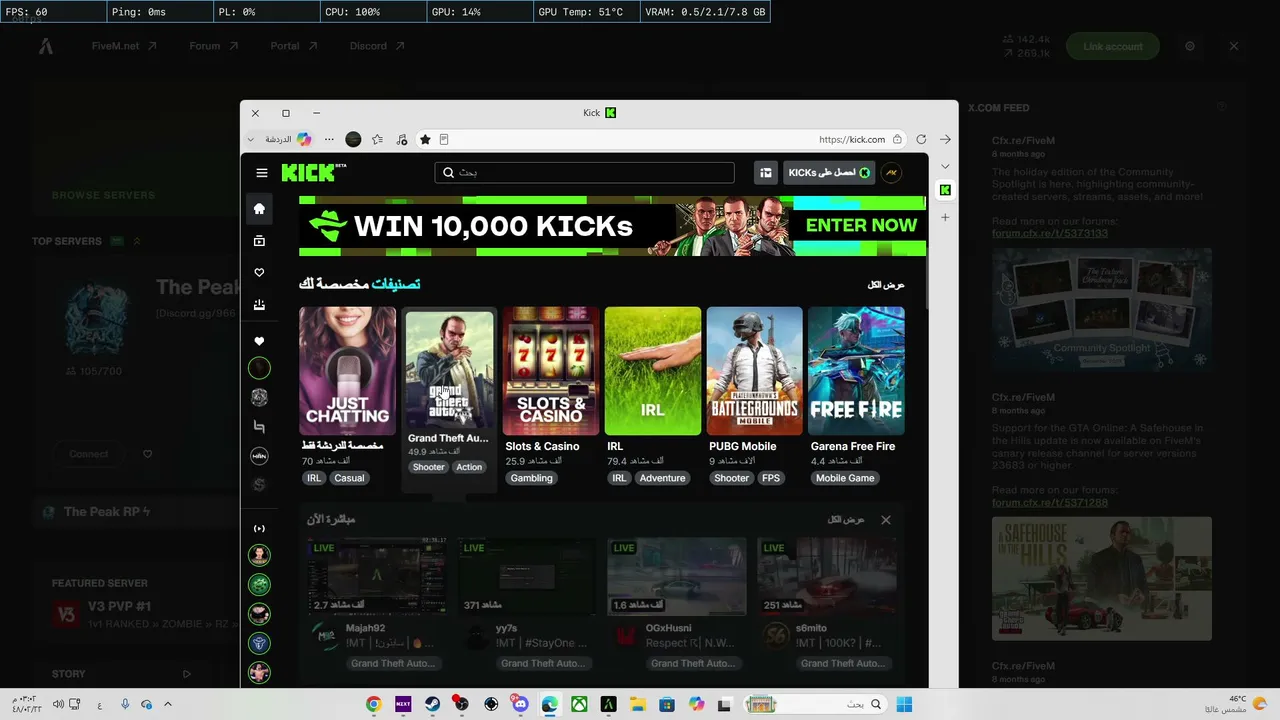
Task: Click the WIN 10,000 KICKs banner
Action: click(x=612, y=226)
